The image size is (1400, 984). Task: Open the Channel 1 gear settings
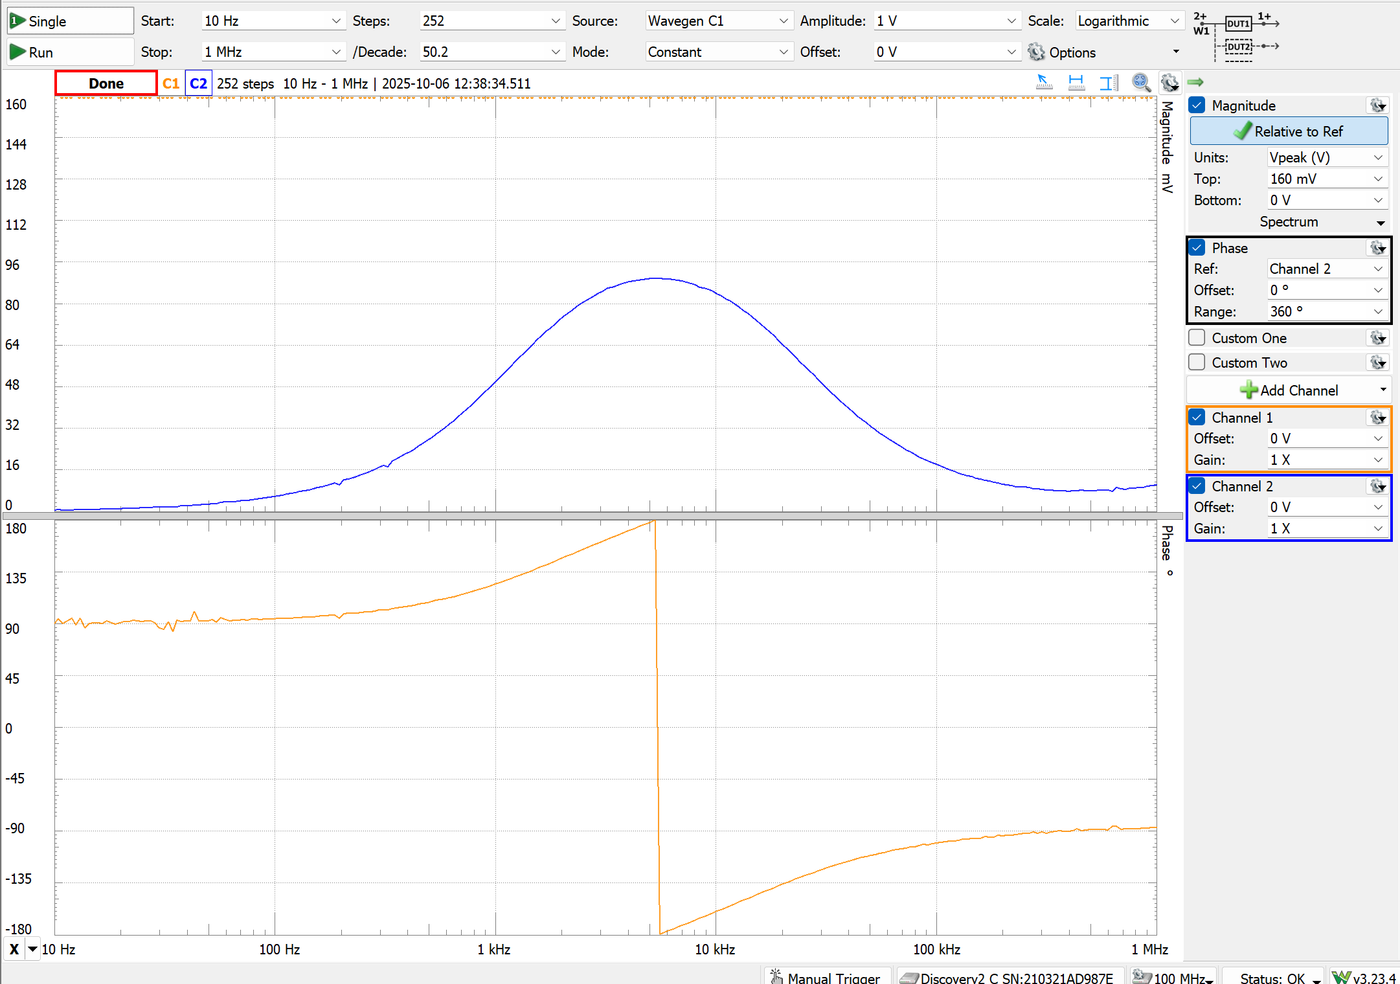coord(1378,418)
